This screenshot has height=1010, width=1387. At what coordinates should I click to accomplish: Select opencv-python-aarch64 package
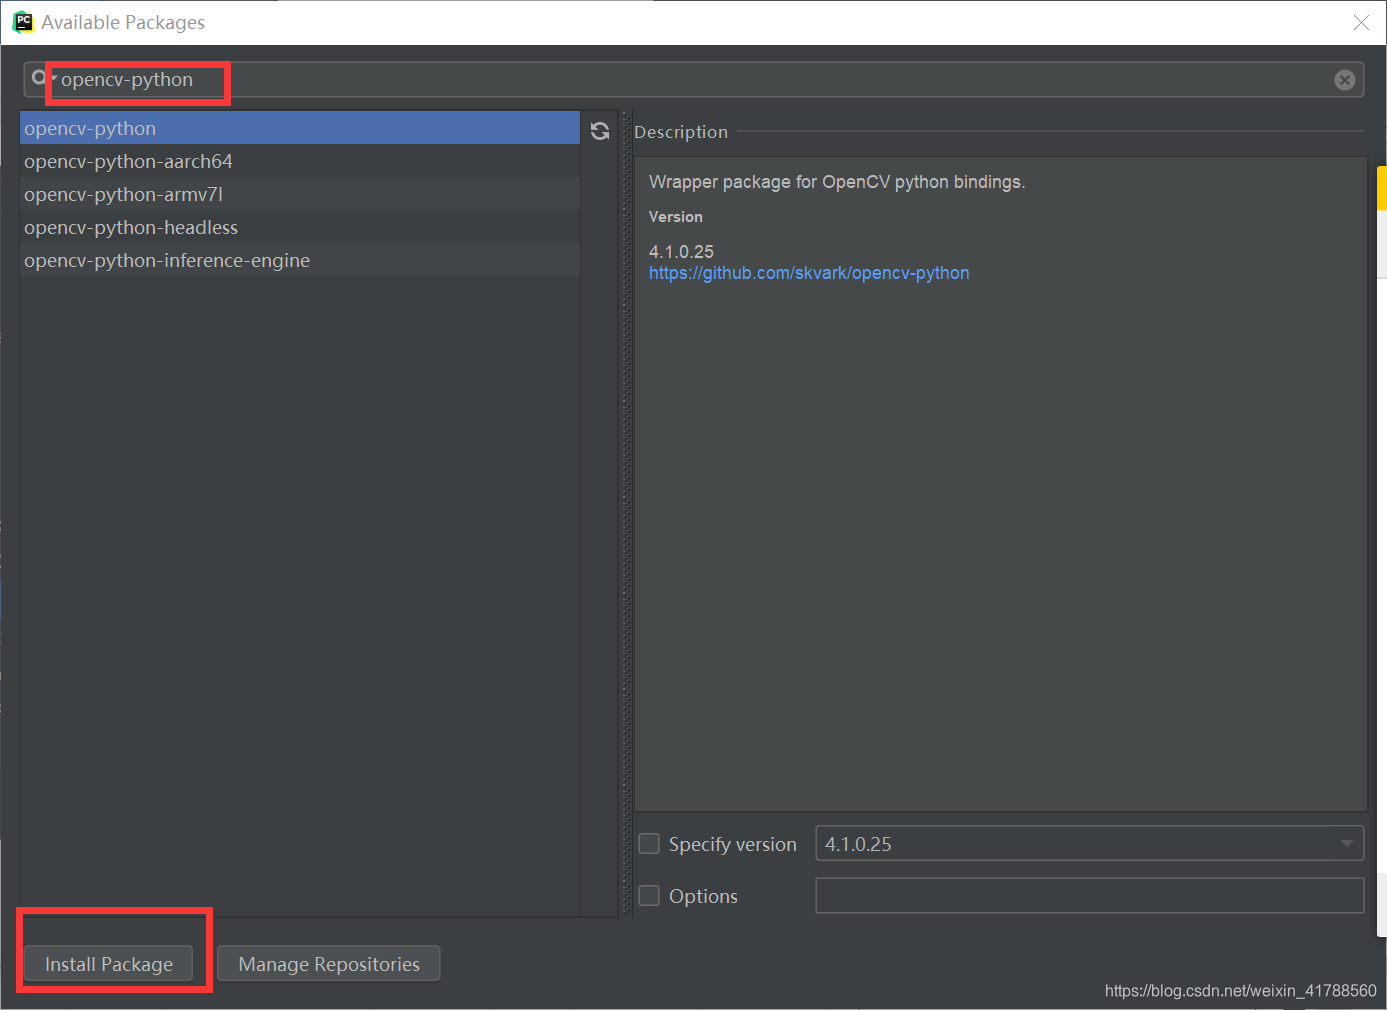(300, 161)
